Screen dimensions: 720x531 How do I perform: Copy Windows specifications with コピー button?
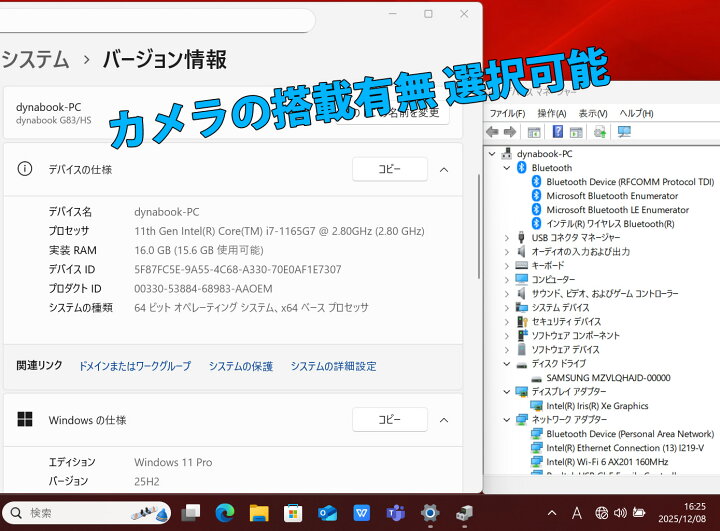(x=390, y=419)
